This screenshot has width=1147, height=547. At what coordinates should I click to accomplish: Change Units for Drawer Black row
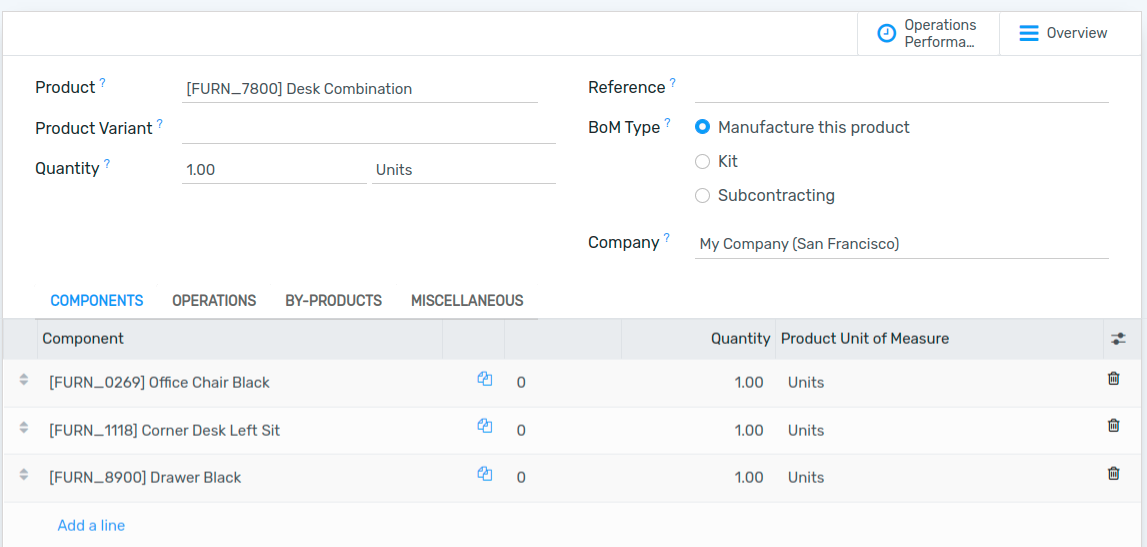(x=806, y=478)
